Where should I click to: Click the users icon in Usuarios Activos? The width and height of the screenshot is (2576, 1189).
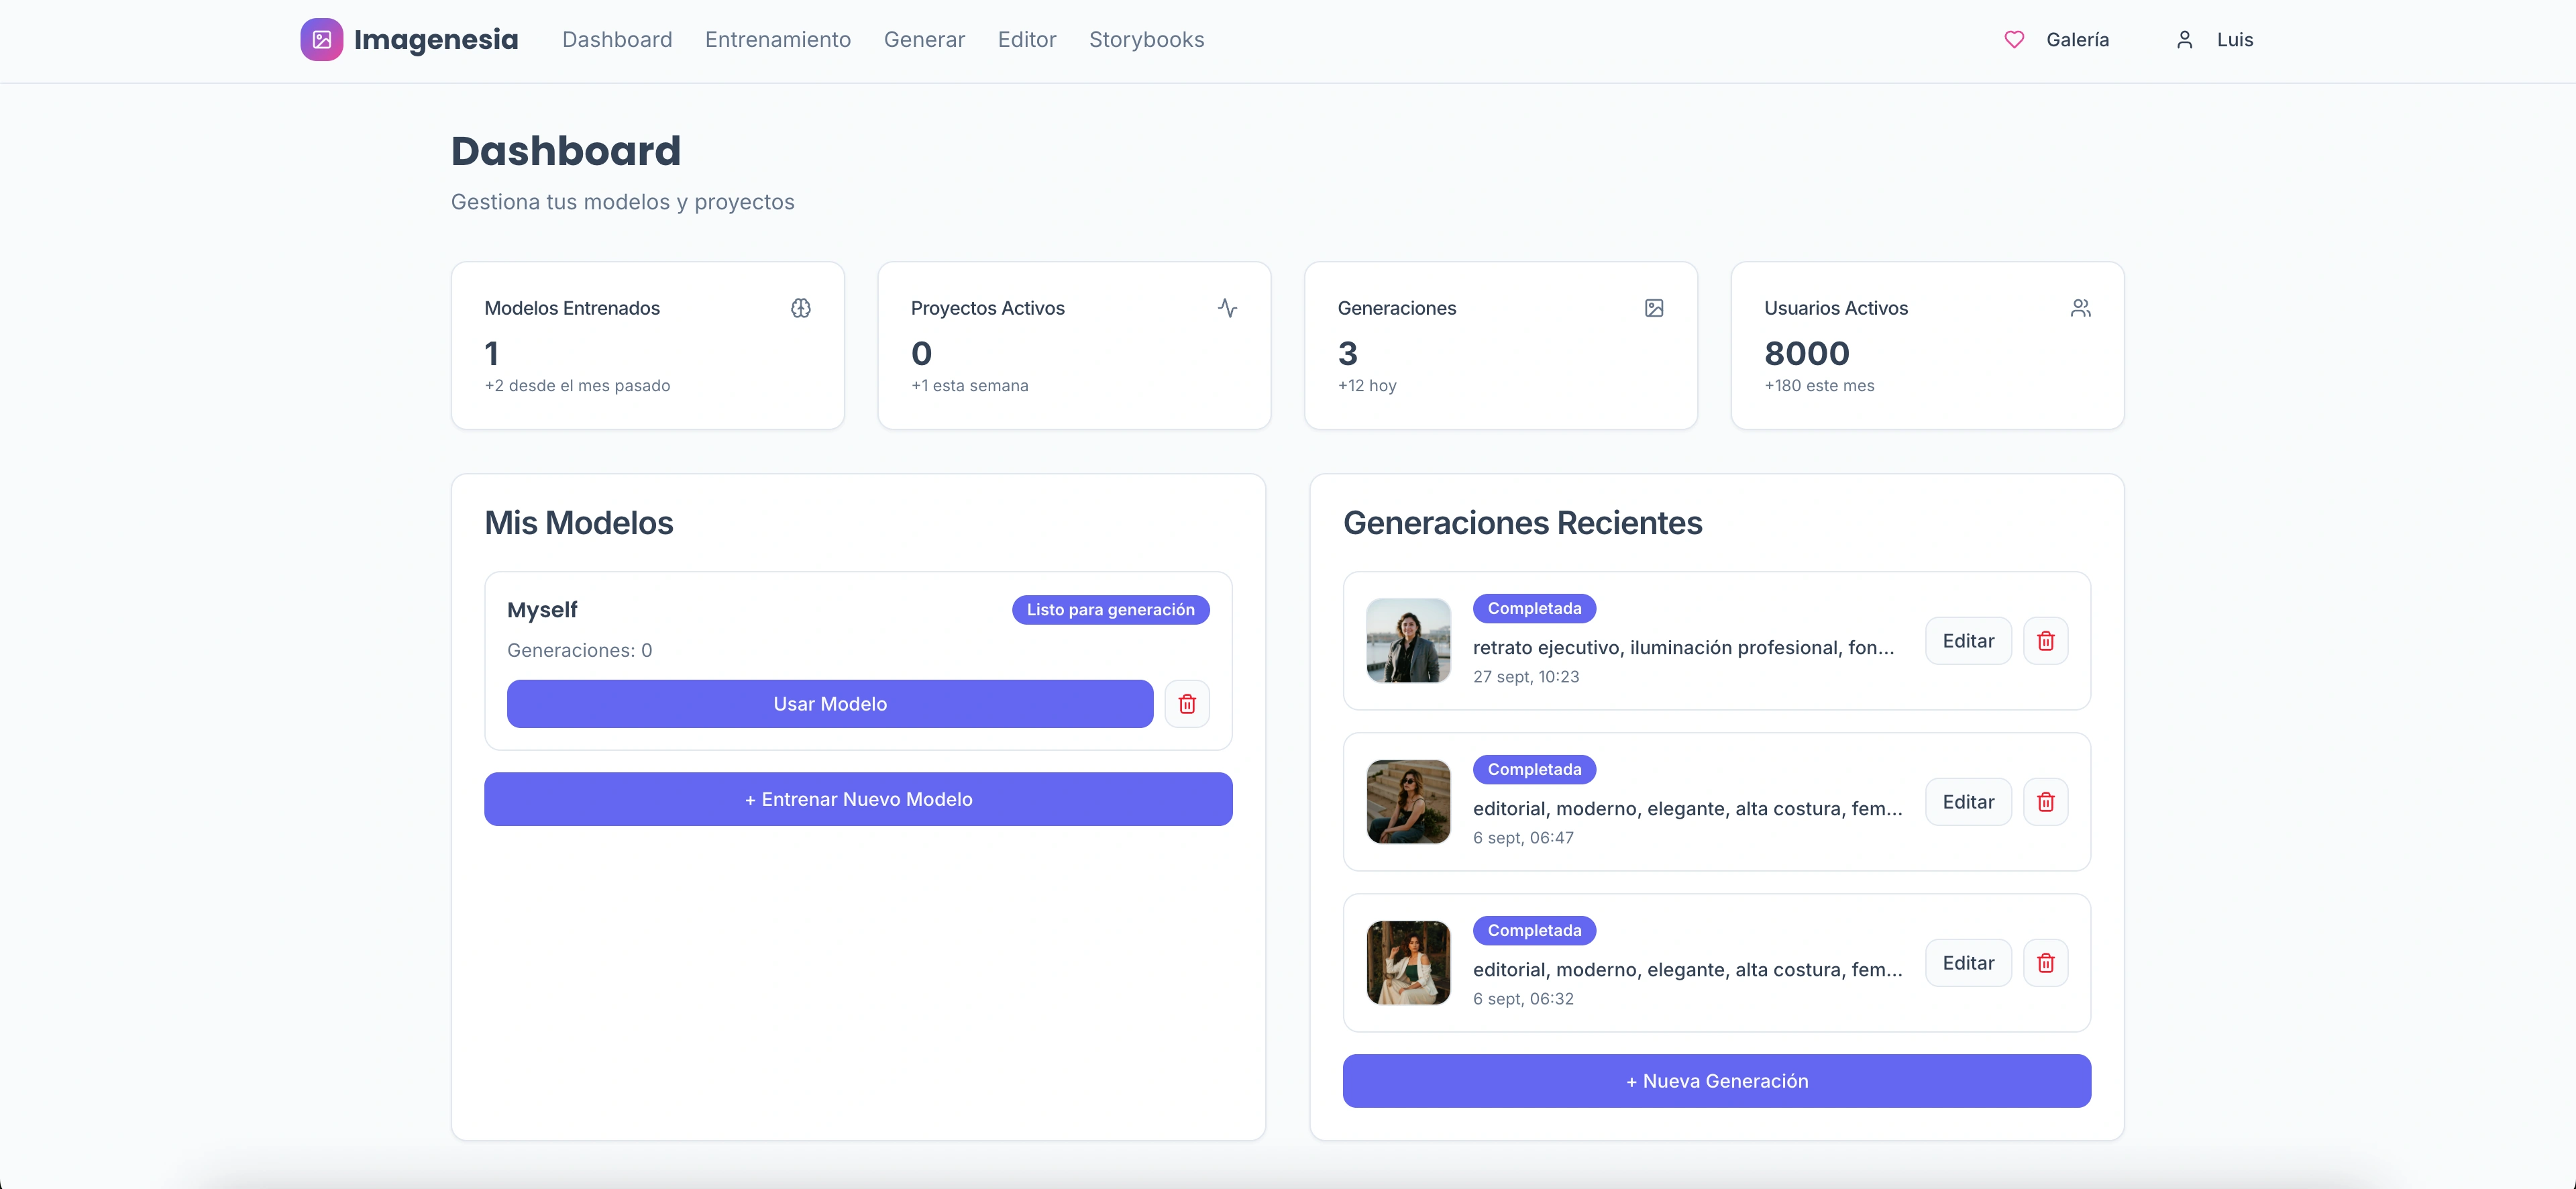tap(2080, 308)
